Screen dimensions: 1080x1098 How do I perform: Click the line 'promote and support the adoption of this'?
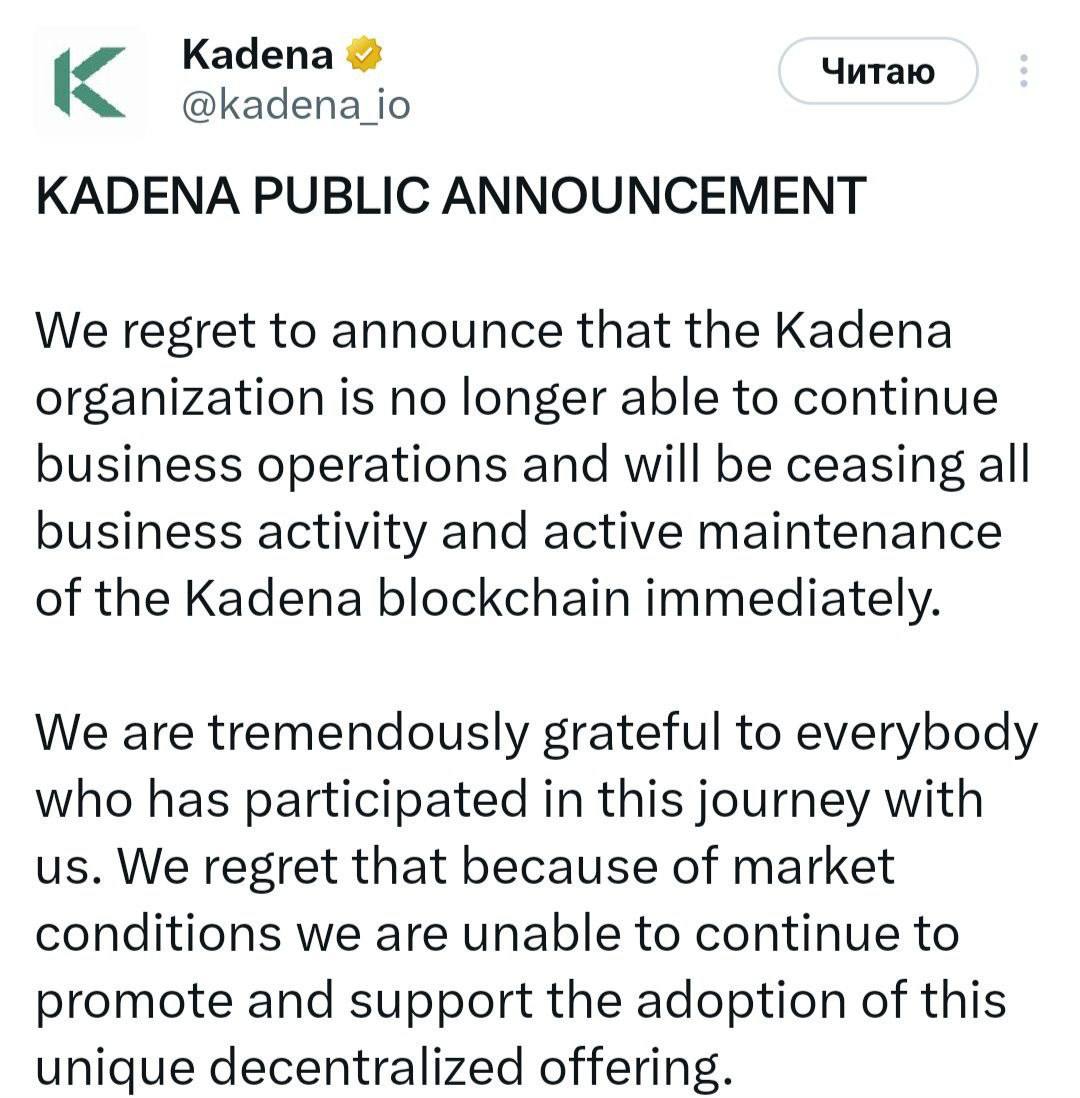[x=520, y=1001]
